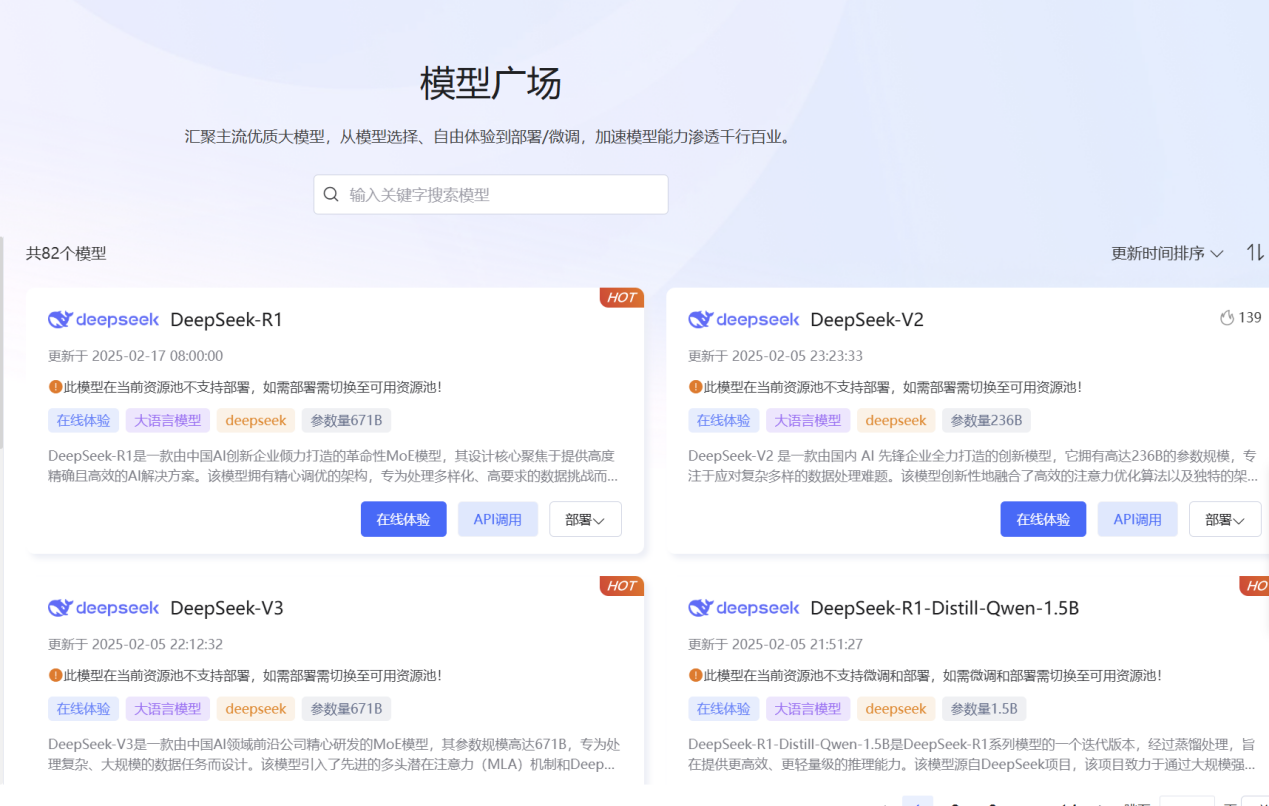Open the DeepSeek-V3 model title
The width and height of the screenshot is (1269, 806).
click(227, 608)
